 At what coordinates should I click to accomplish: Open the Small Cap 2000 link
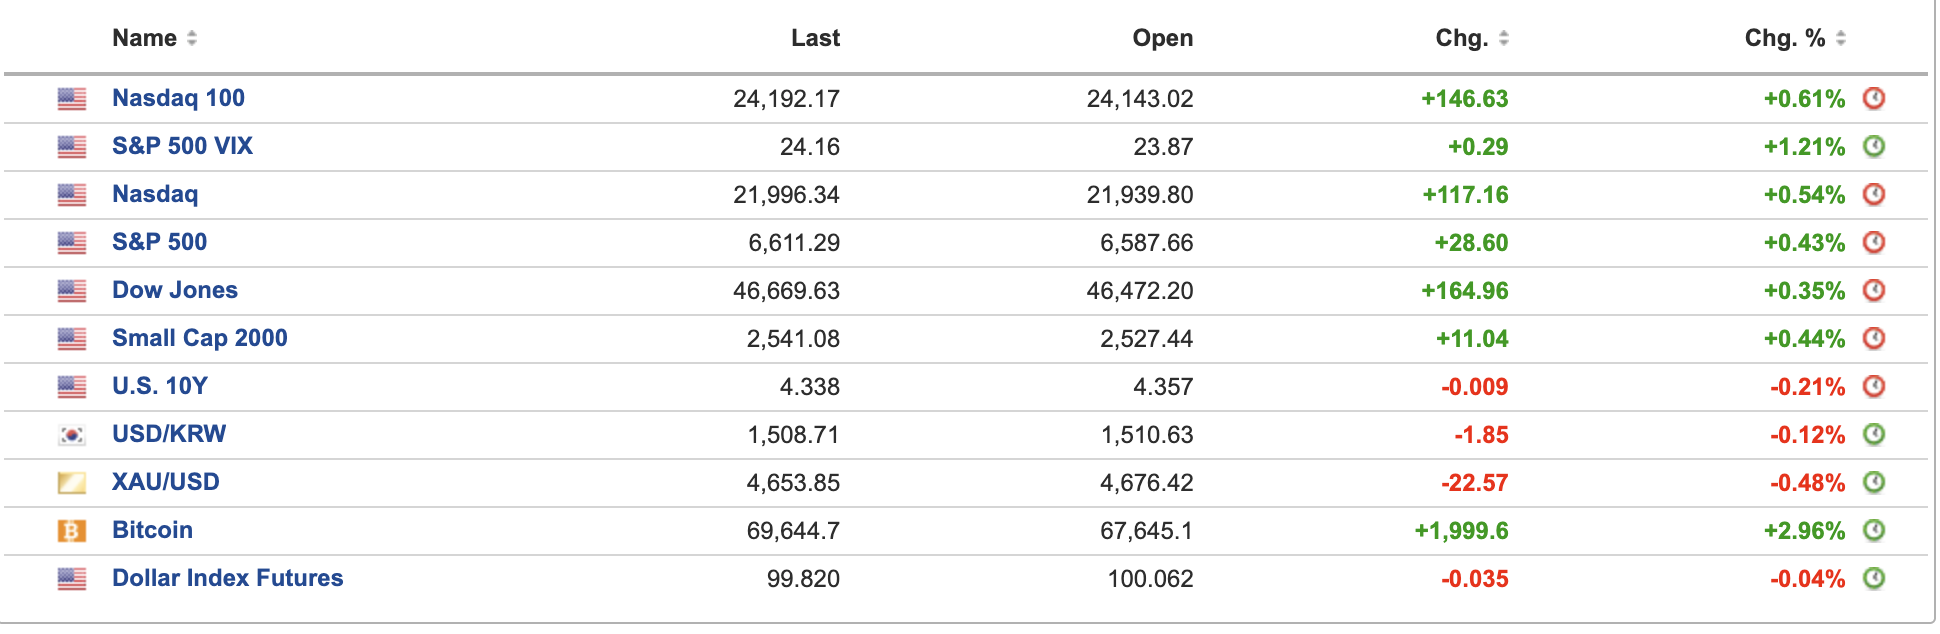click(x=199, y=338)
